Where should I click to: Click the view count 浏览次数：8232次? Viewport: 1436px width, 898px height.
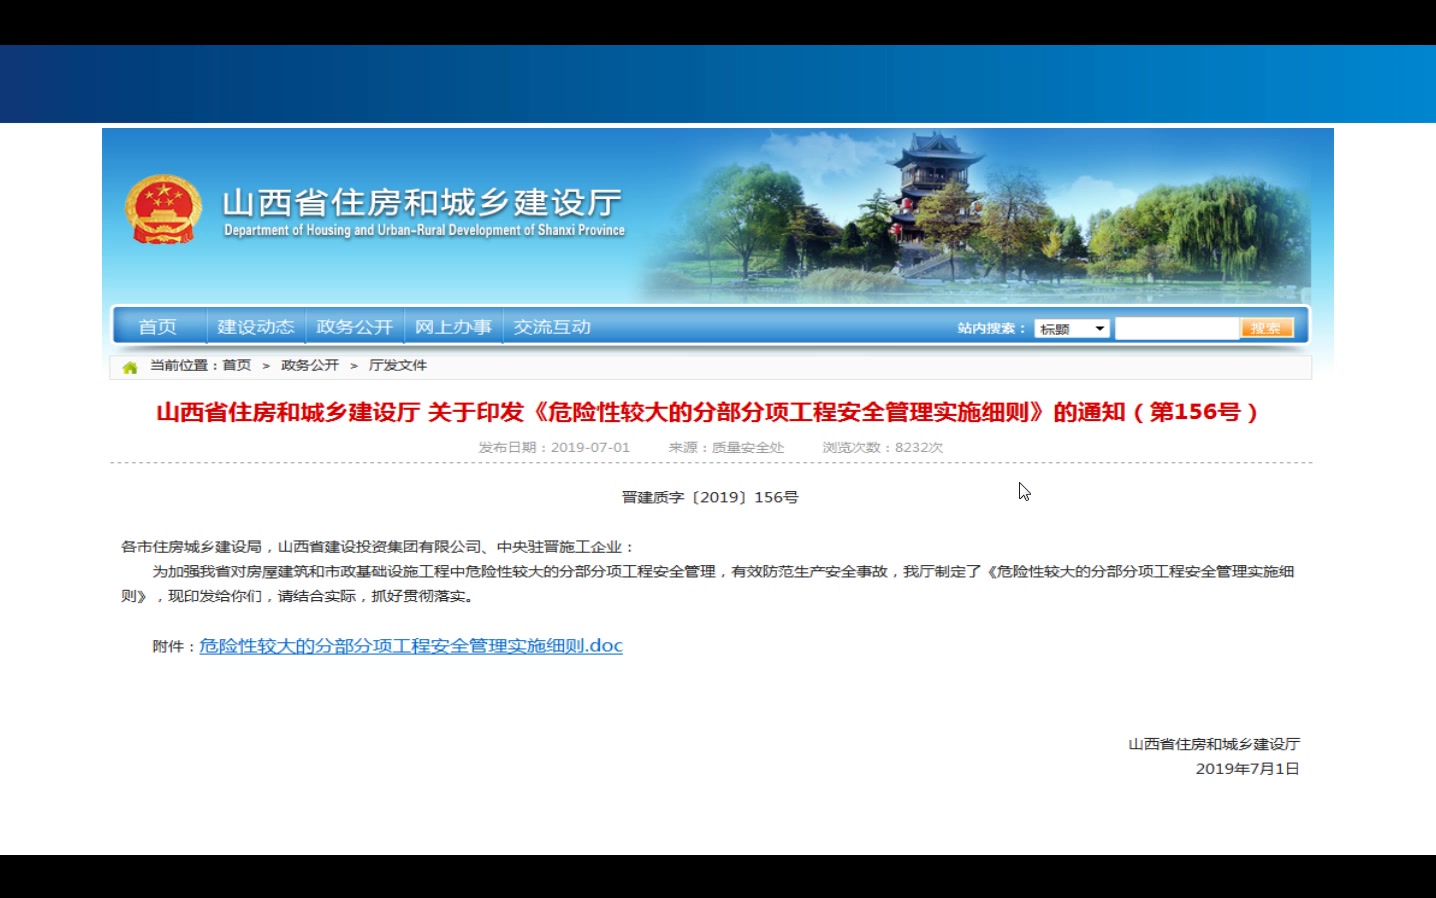coord(883,448)
